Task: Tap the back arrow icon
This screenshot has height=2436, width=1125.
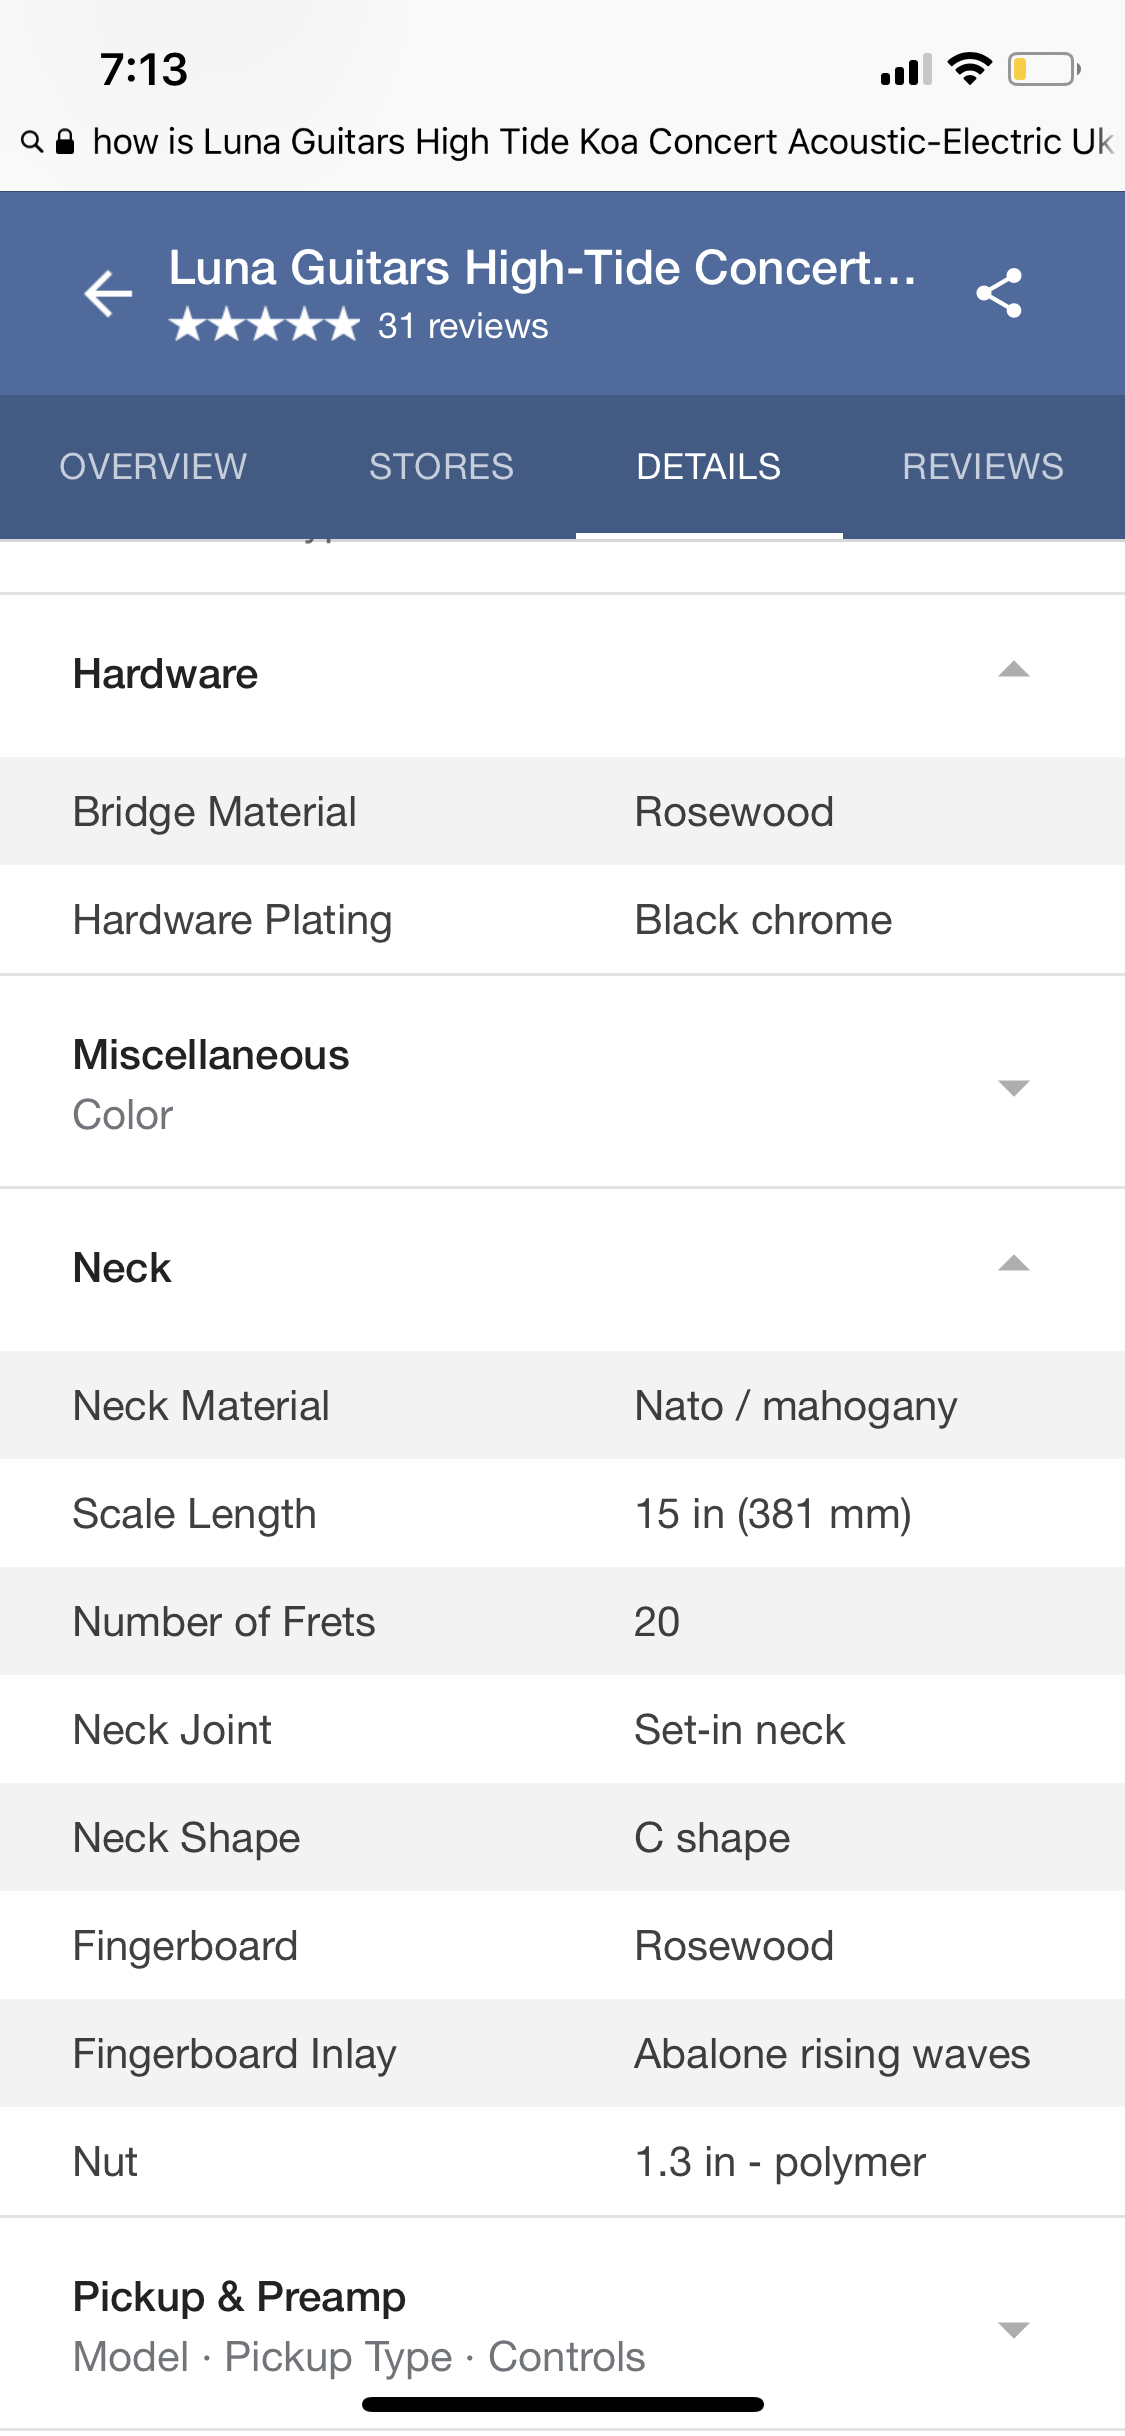Action: [108, 293]
